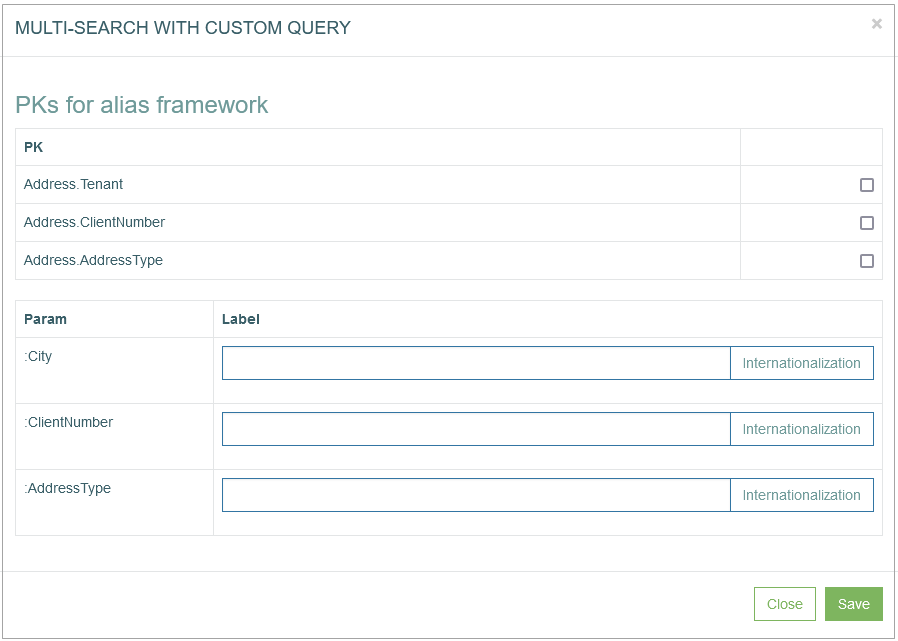This screenshot has height=641, width=898.
Task: Open Internationalization for the :City row
Action: click(x=802, y=363)
